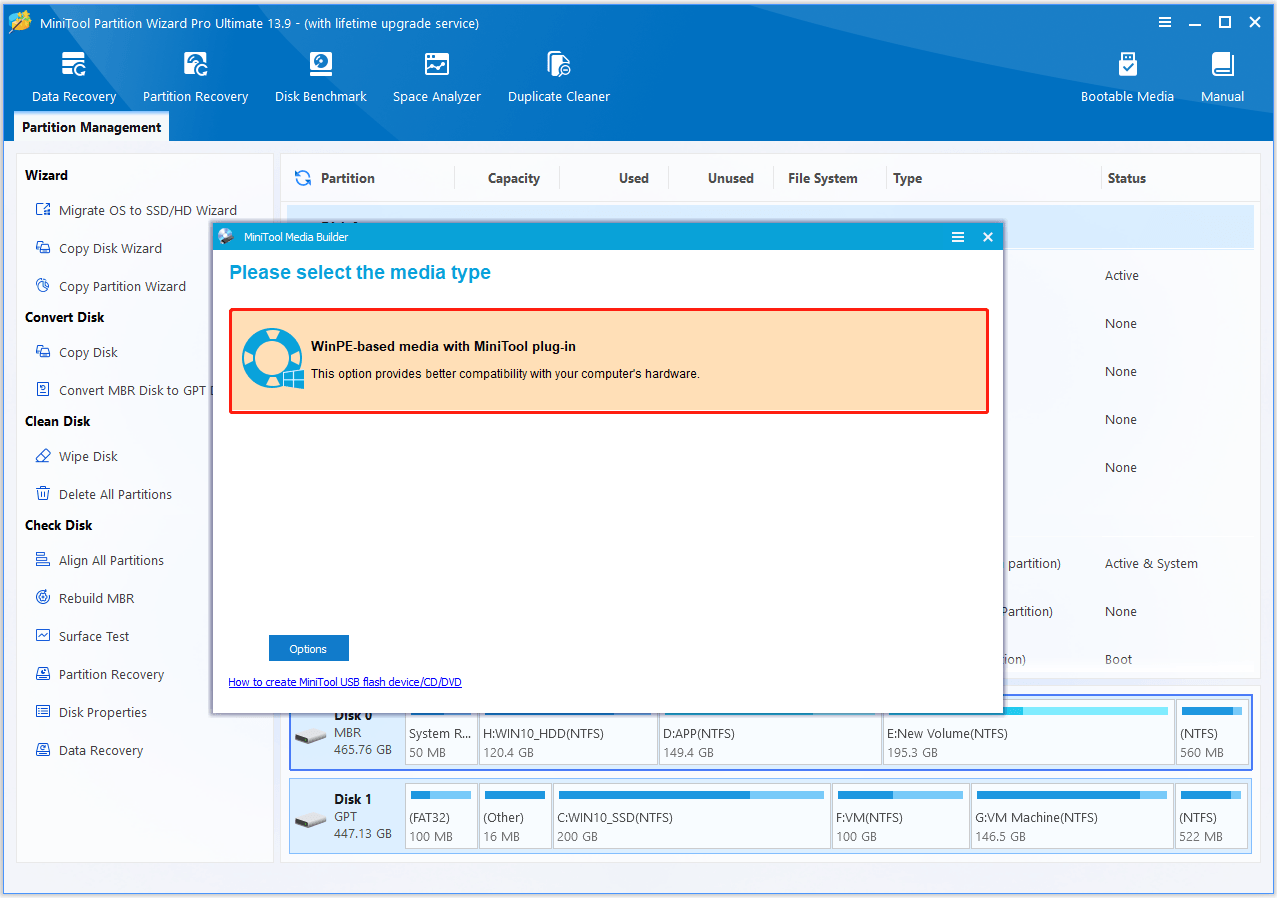Launch Partition Recovery from top toolbar
Image resolution: width=1277 pixels, height=898 pixels.
[x=195, y=77]
